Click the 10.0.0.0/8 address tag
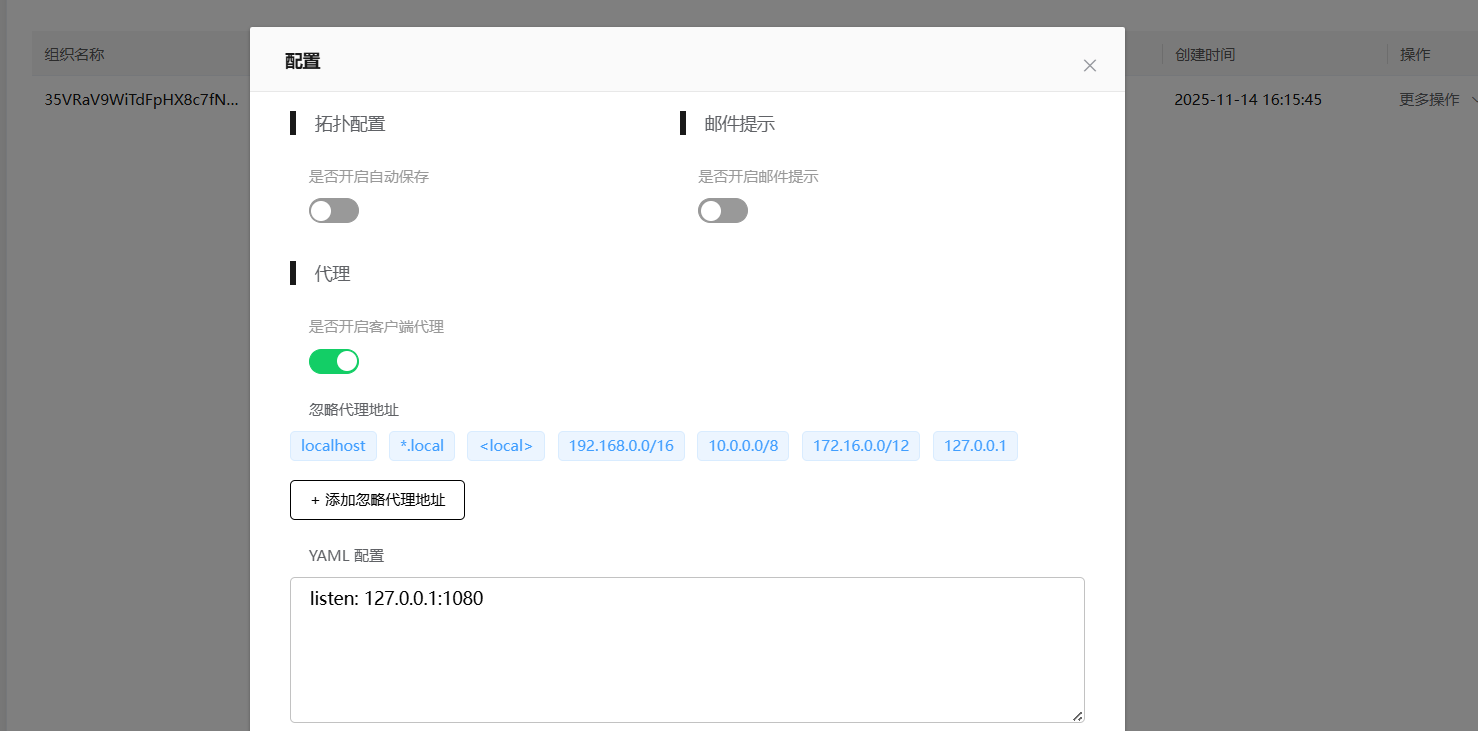The width and height of the screenshot is (1478, 731). pyautogui.click(x=742, y=446)
